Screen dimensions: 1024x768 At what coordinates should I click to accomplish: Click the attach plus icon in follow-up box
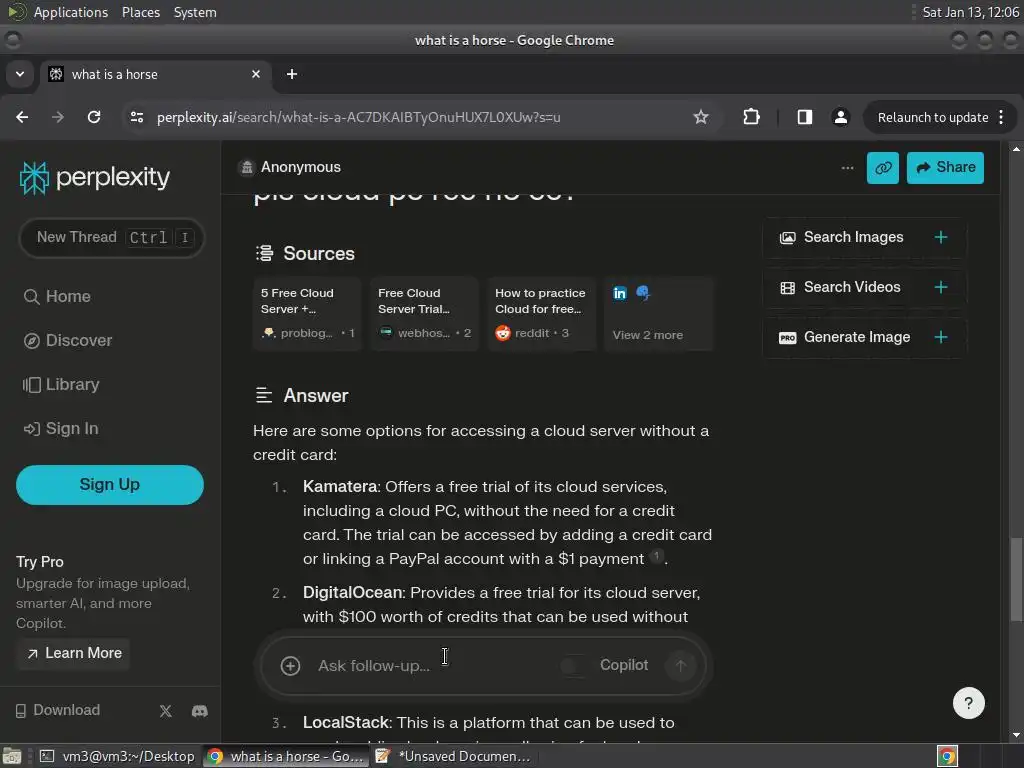point(290,665)
